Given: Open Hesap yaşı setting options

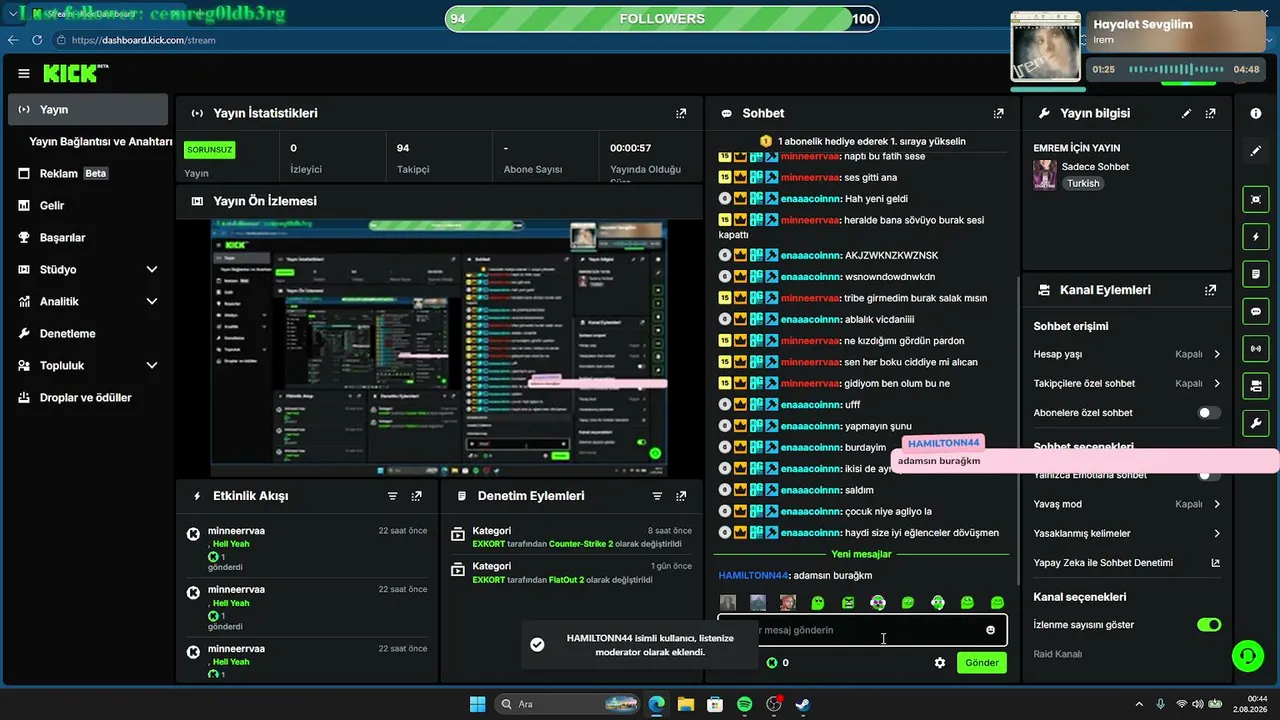Looking at the screenshot, I should pyautogui.click(x=1127, y=354).
